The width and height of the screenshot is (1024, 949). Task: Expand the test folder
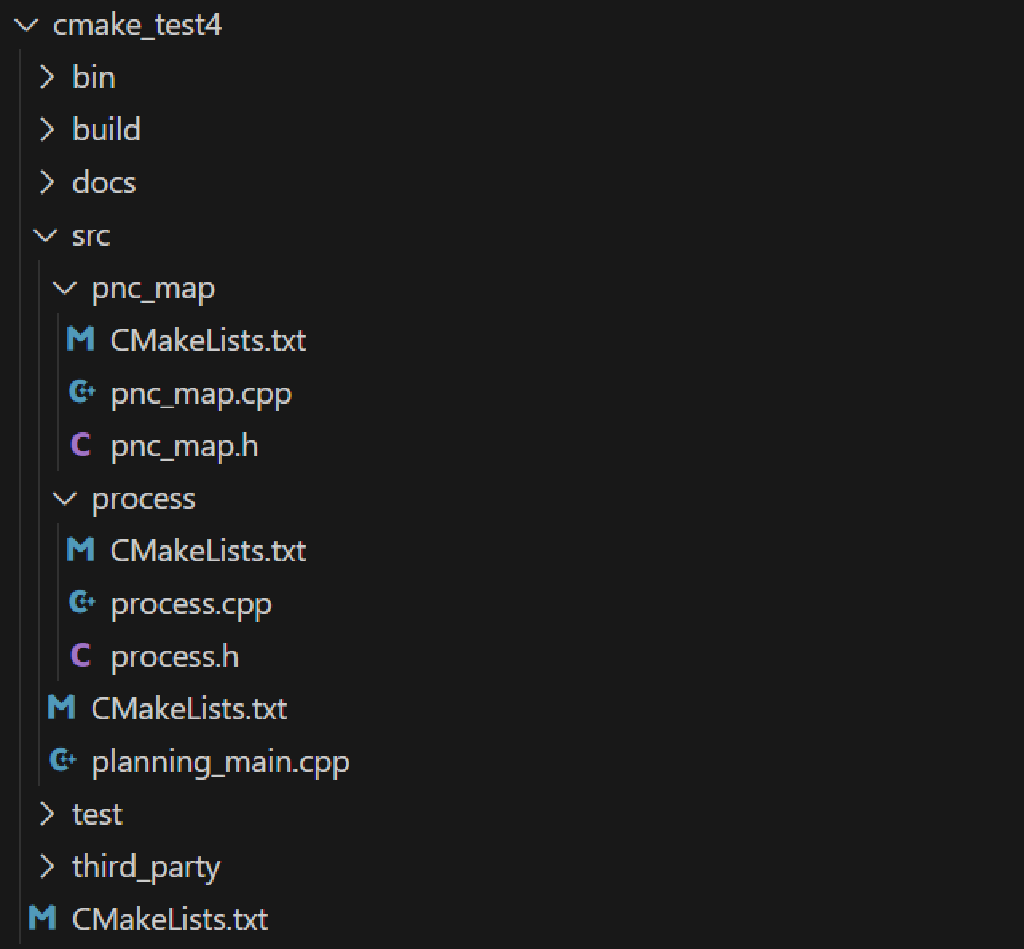coord(46,813)
